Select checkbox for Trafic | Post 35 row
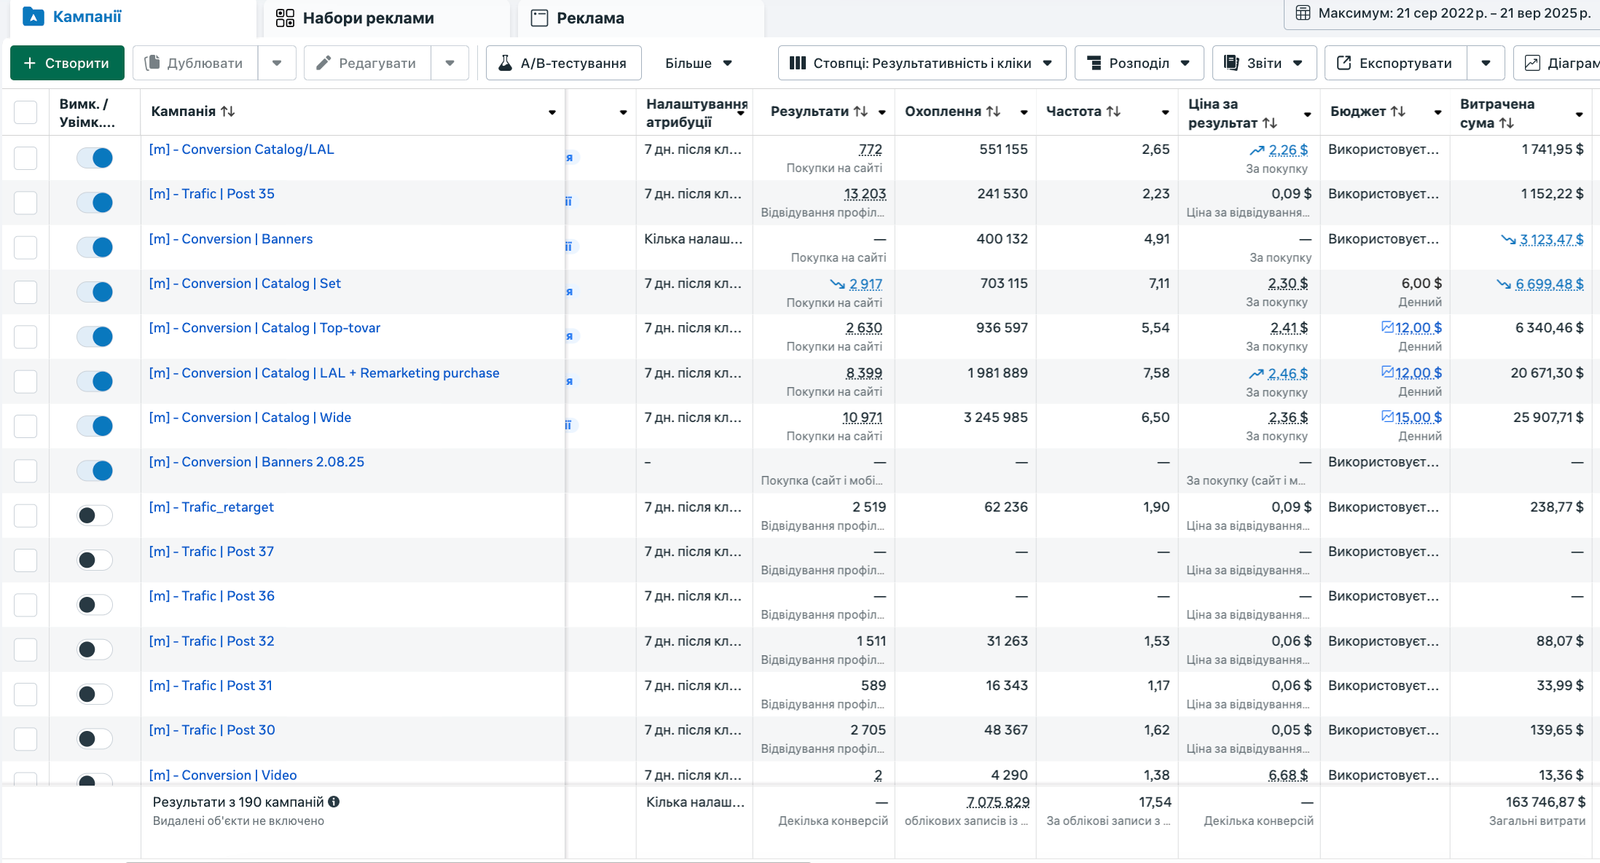Image resolution: width=1600 pixels, height=863 pixels. (x=26, y=203)
